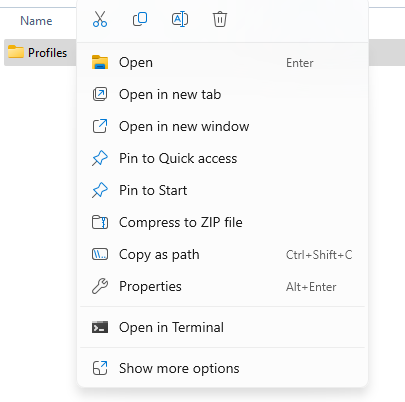Screen dimensions: 405x402
Task: Choose Compress to ZIP file
Action: coord(222,222)
